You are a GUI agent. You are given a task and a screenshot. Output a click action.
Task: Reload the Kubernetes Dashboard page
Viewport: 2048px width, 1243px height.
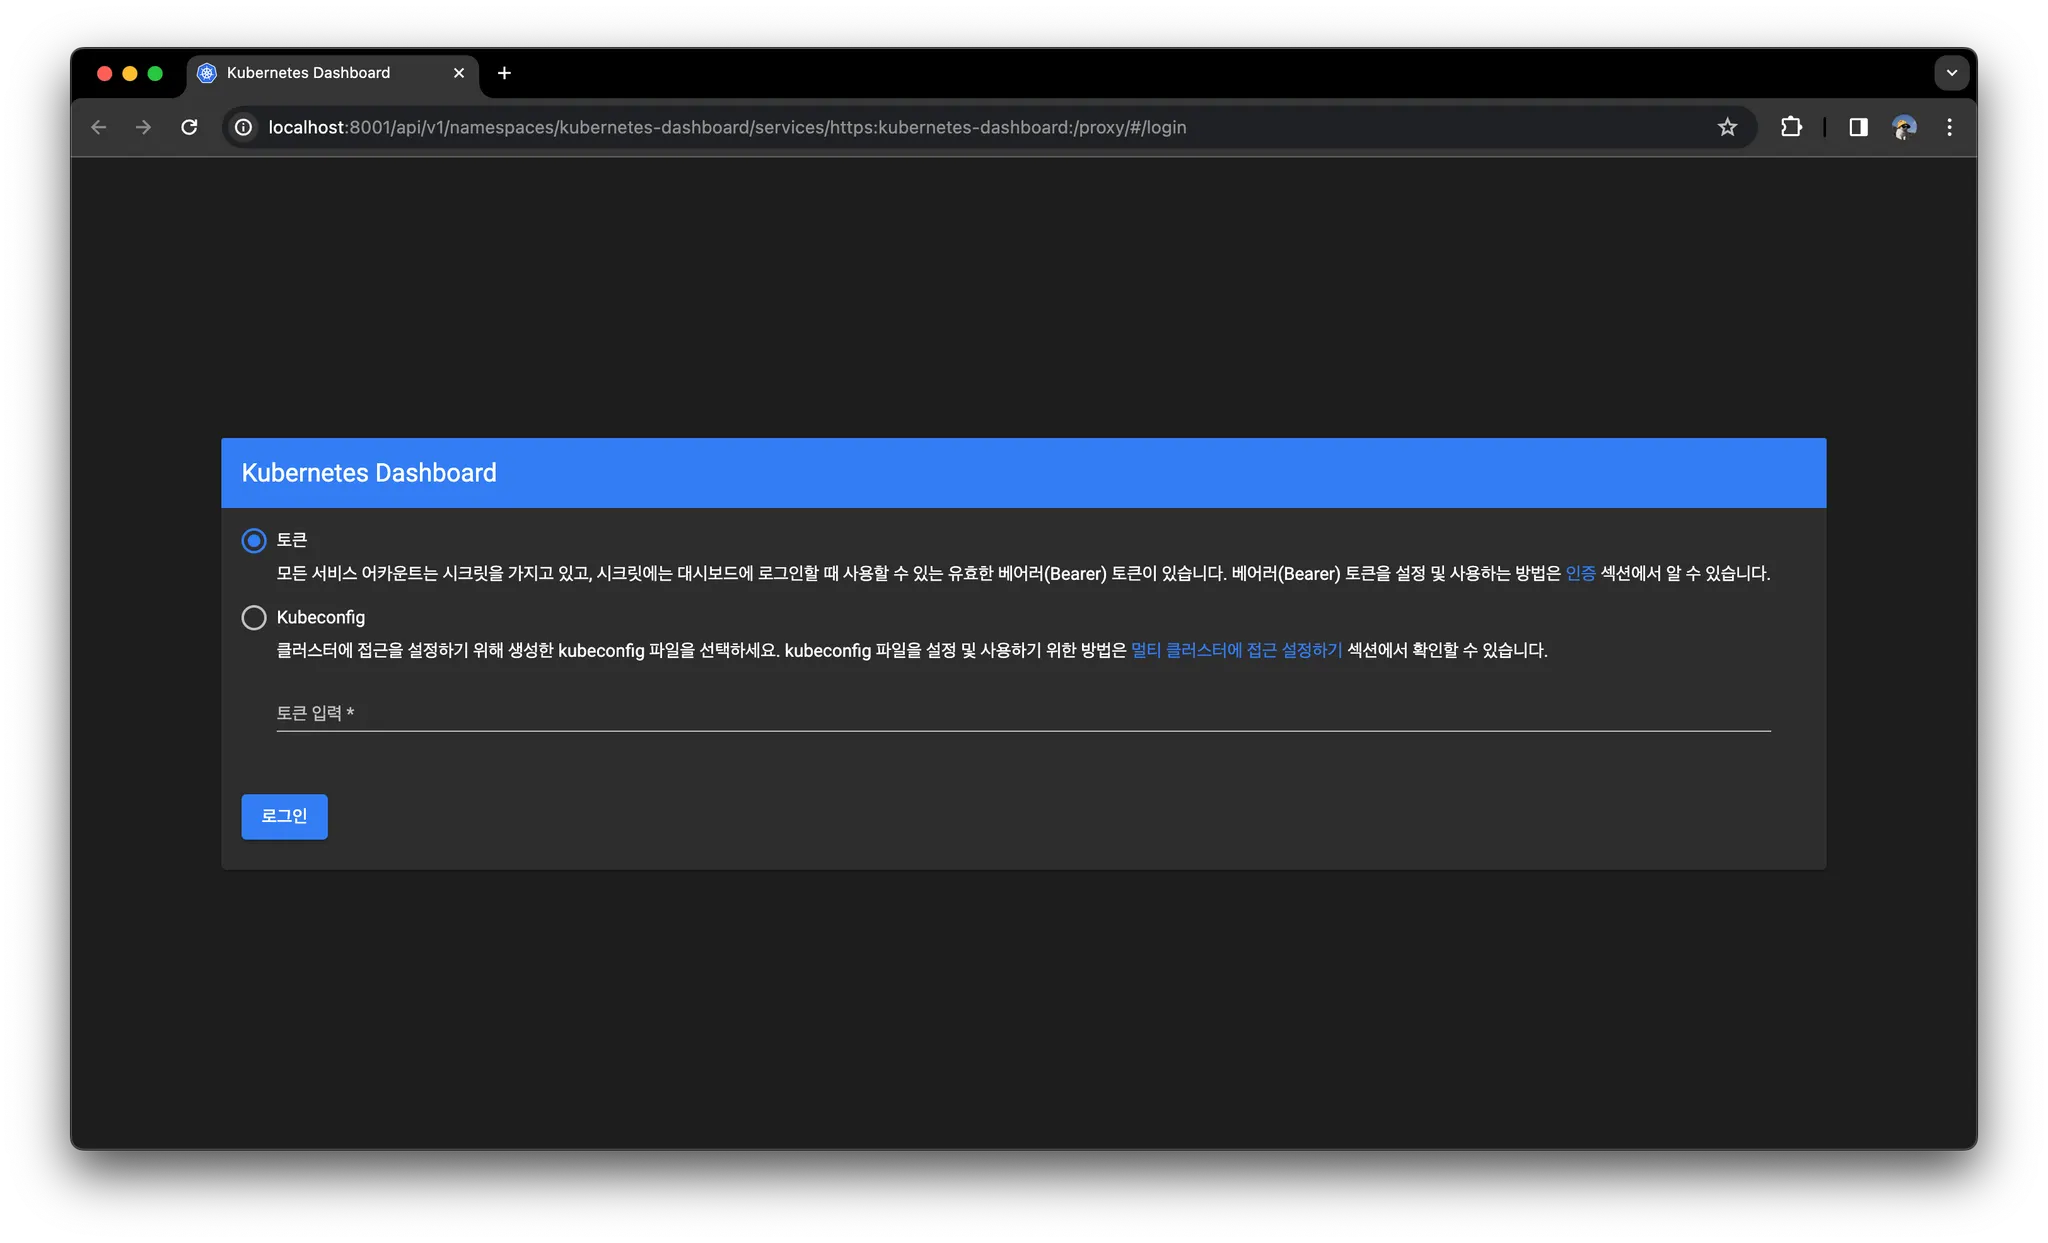(189, 127)
